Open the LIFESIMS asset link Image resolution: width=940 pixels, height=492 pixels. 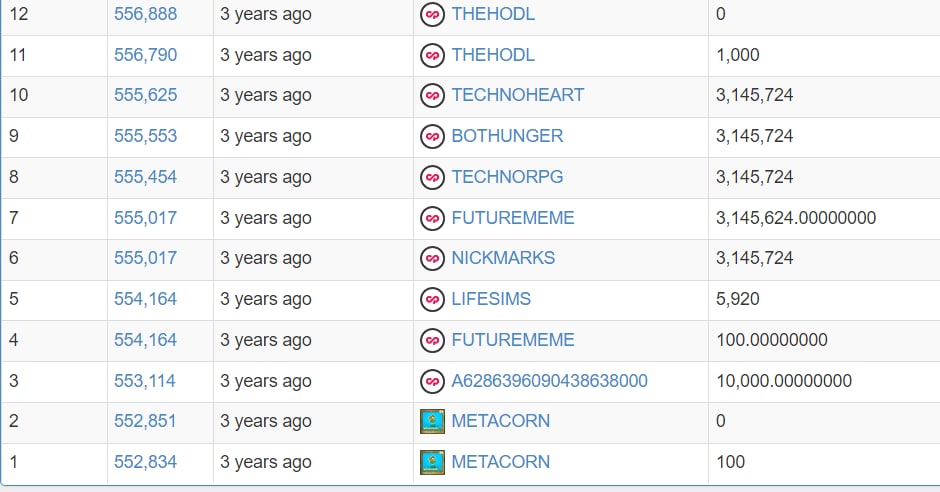coord(491,298)
